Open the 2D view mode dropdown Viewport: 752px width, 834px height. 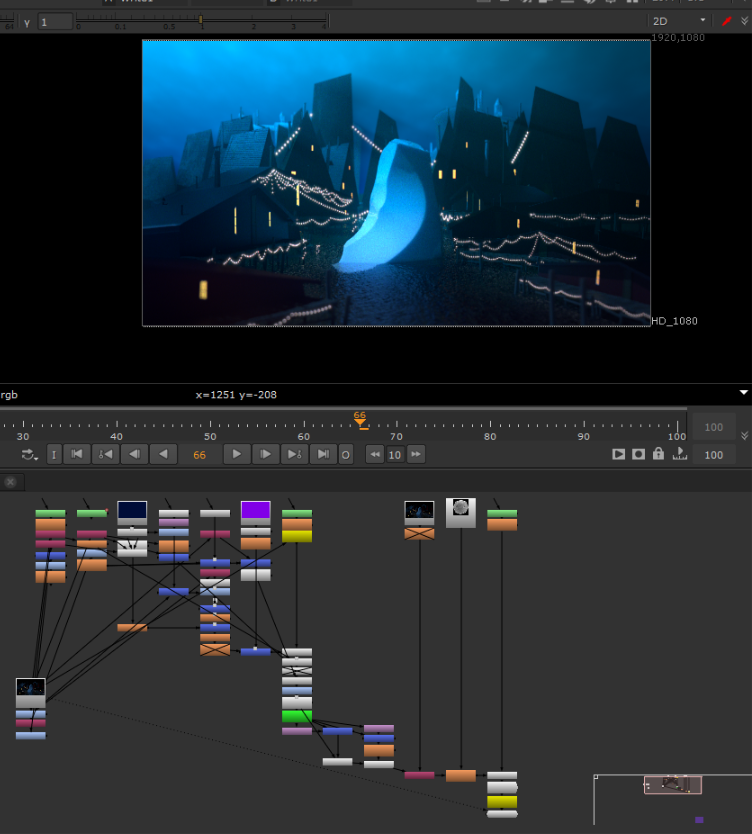click(679, 21)
